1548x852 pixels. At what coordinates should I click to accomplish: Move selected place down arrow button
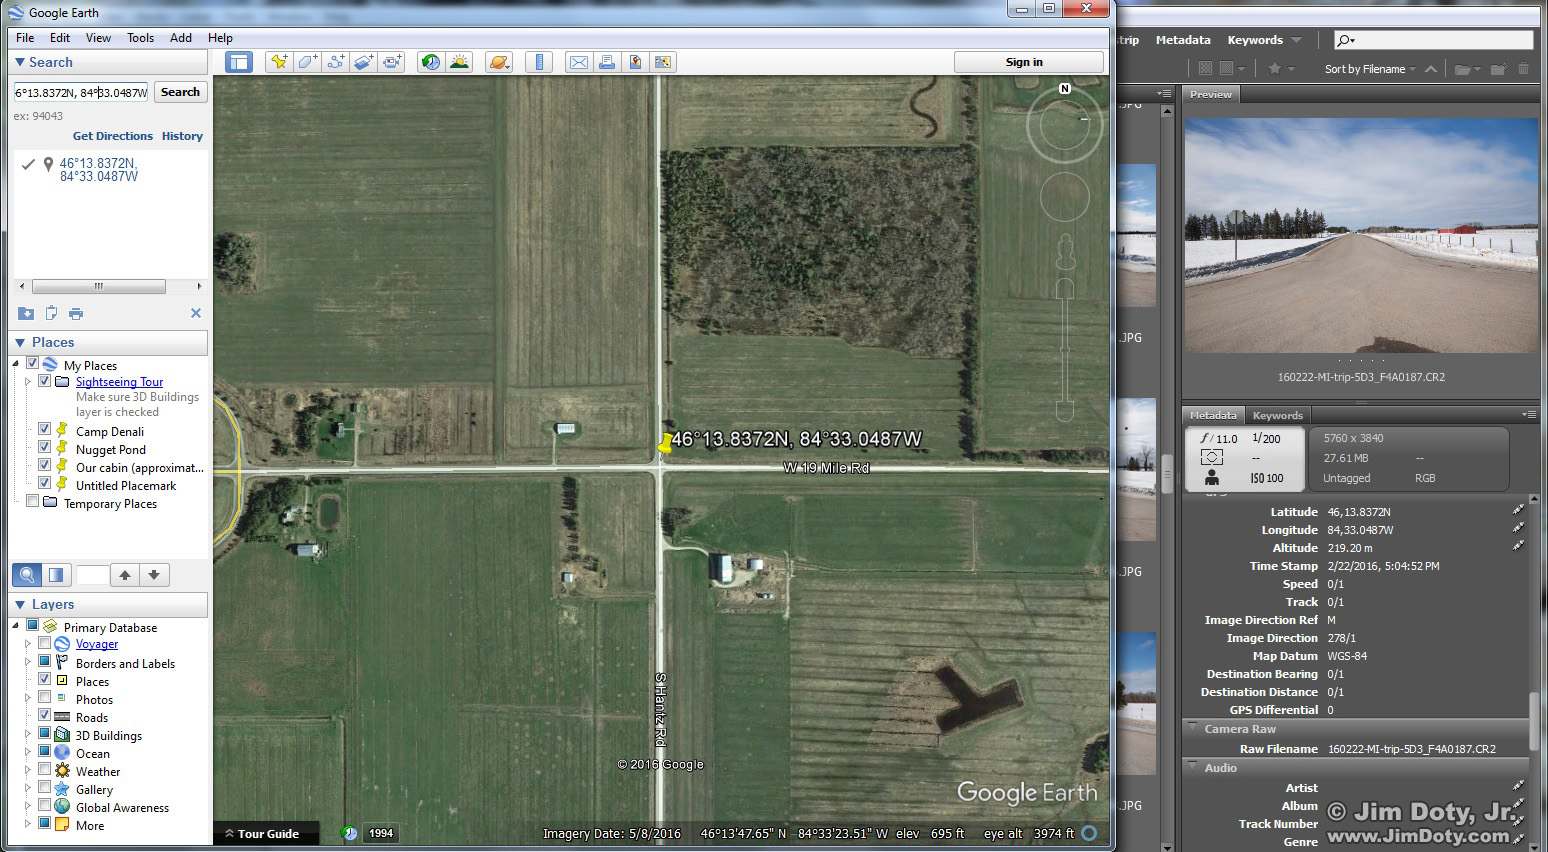point(154,575)
